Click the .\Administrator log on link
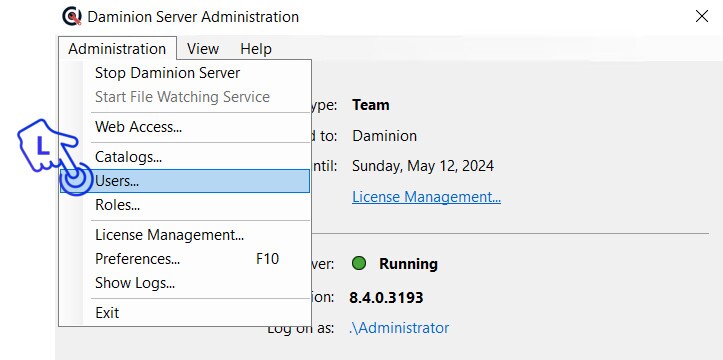Image resolution: width=723 pixels, height=360 pixels. point(399,328)
